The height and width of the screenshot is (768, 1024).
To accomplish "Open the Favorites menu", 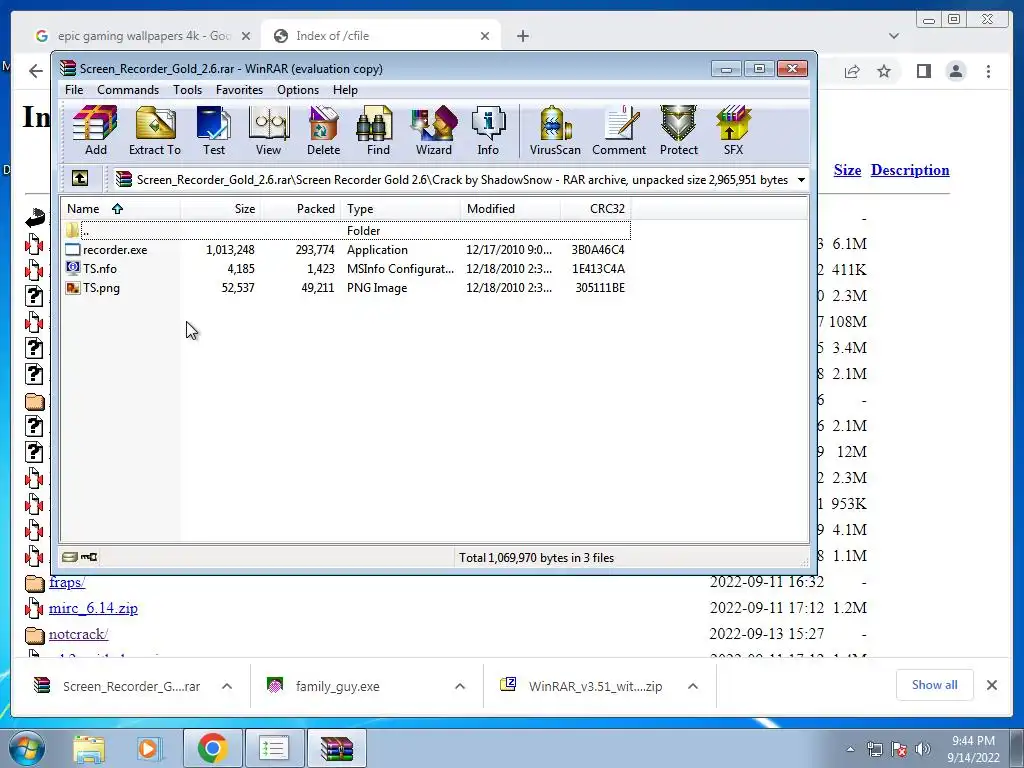I will click(x=239, y=89).
